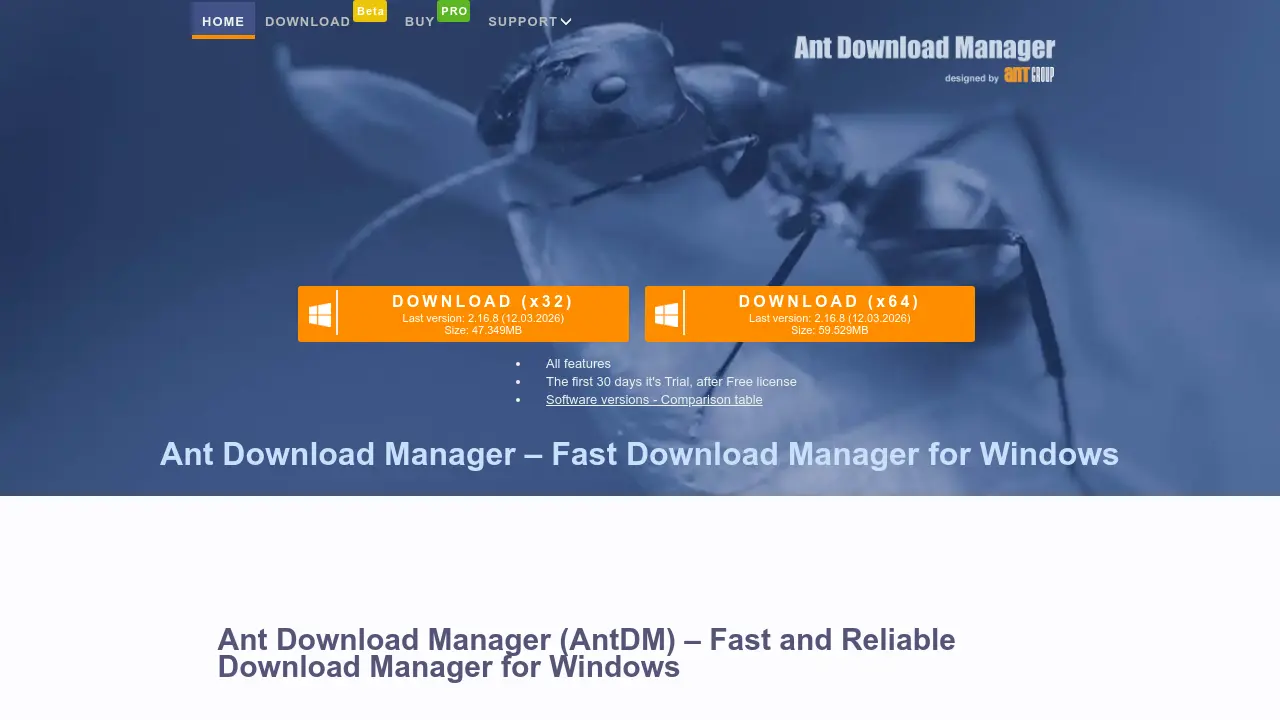Viewport: 1280px width, 720px height.
Task: Click the Windows logo on Download x64 button
Action: click(667, 315)
